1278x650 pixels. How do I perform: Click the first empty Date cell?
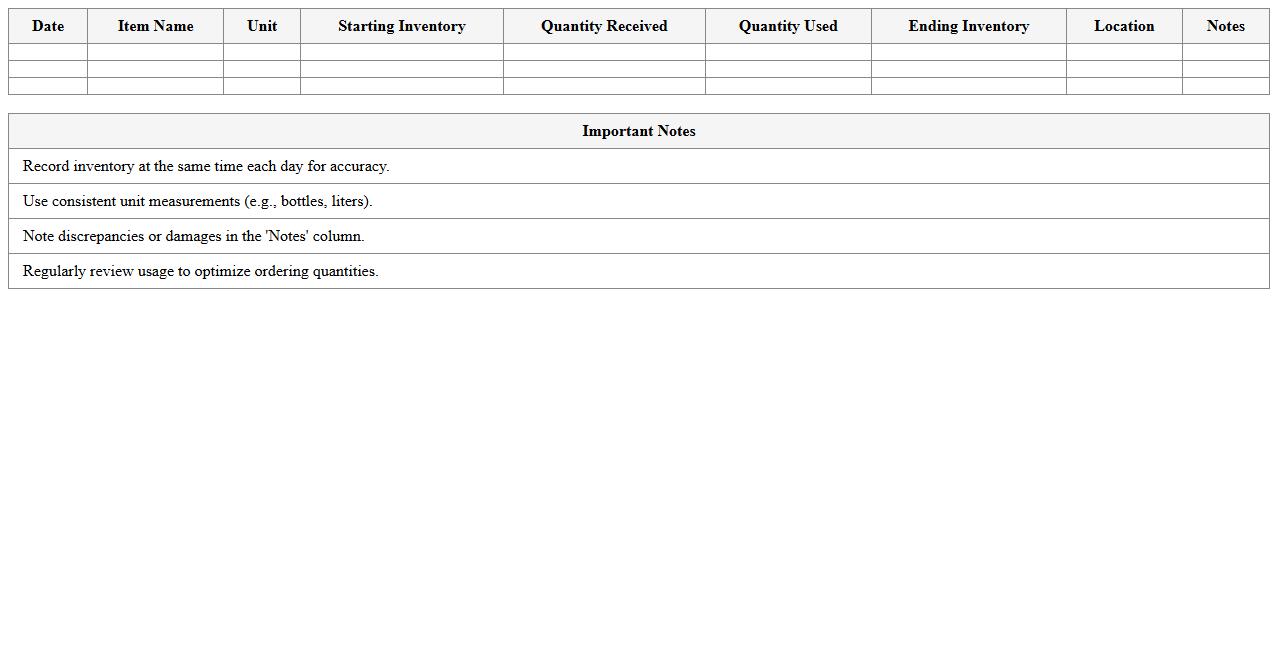[x=47, y=51]
